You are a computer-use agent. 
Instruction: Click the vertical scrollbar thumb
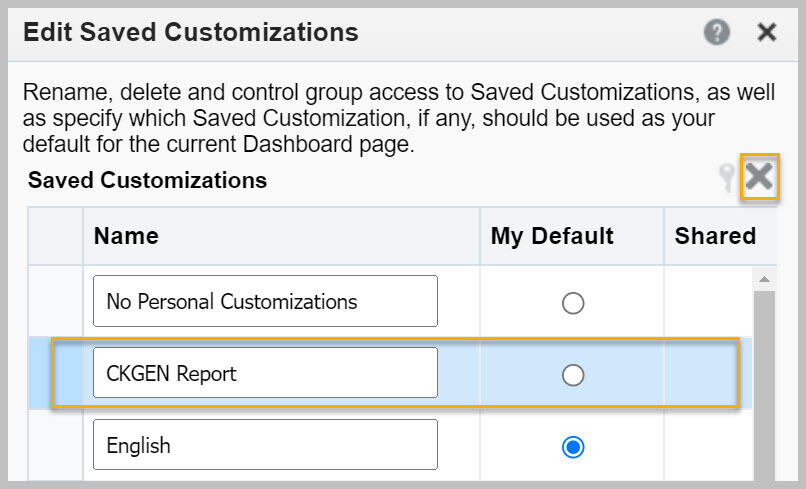764,386
